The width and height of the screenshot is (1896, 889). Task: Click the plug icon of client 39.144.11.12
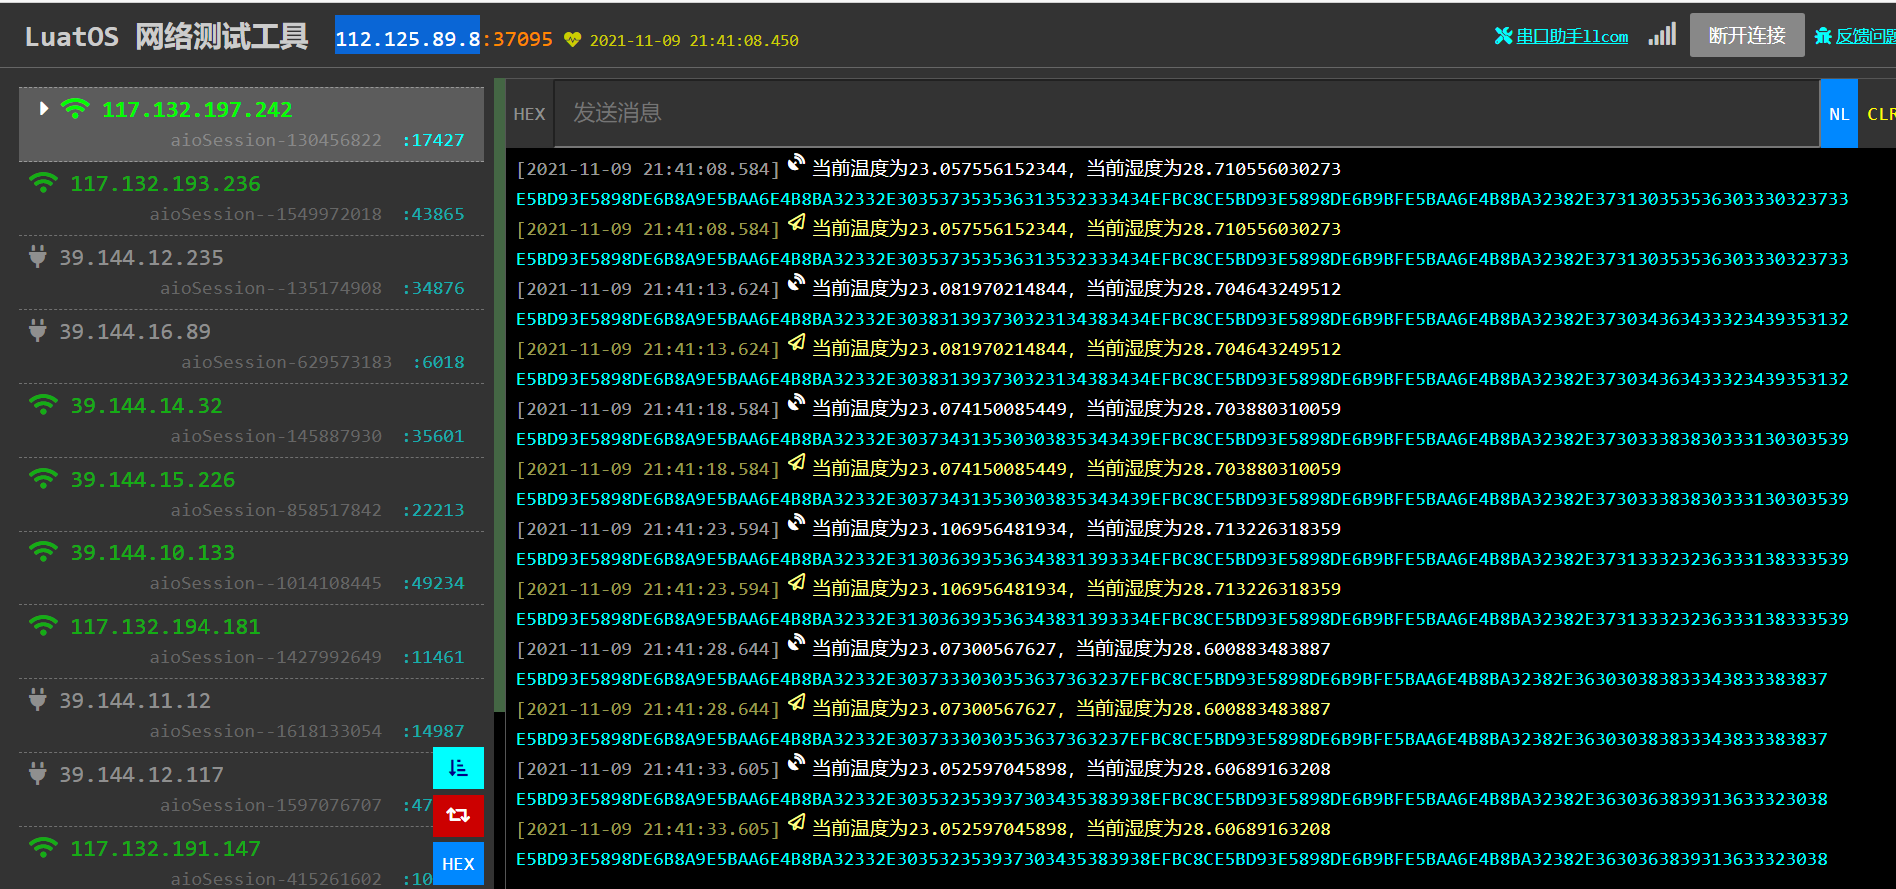(x=38, y=700)
